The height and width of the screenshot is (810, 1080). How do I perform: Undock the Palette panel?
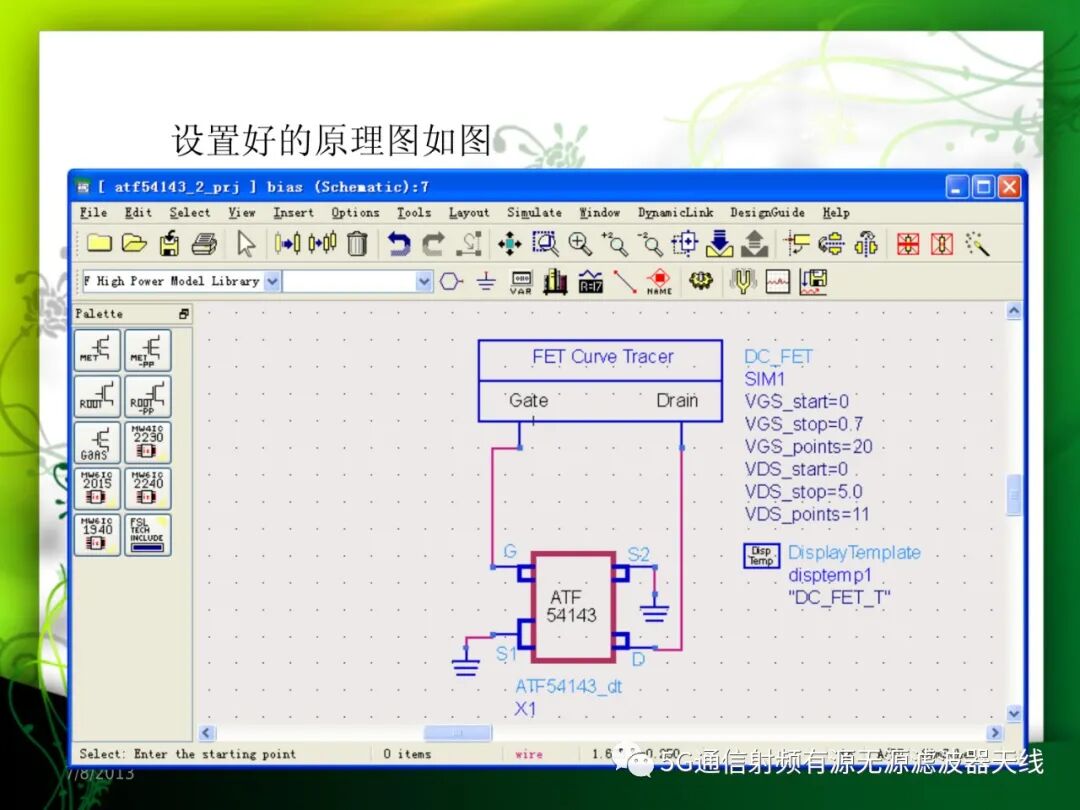pyautogui.click(x=184, y=313)
